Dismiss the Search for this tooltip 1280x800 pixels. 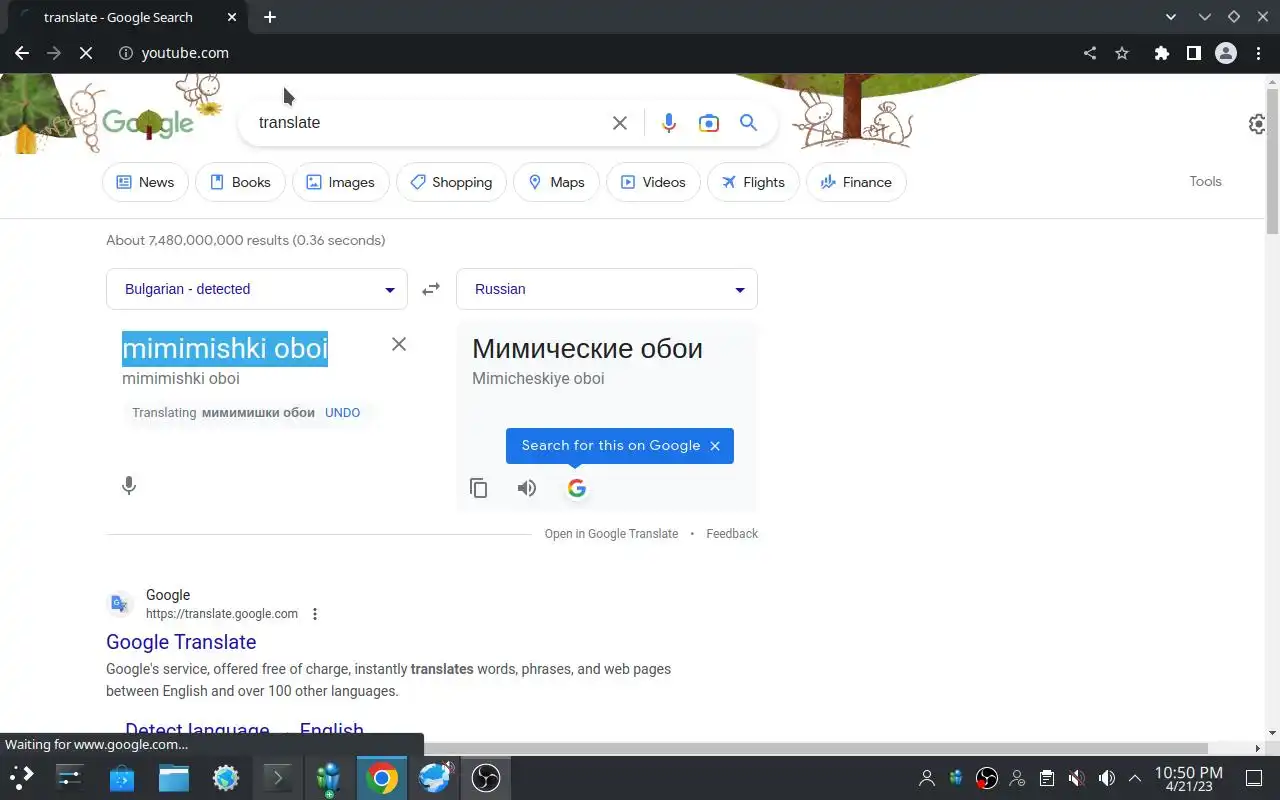pos(715,446)
